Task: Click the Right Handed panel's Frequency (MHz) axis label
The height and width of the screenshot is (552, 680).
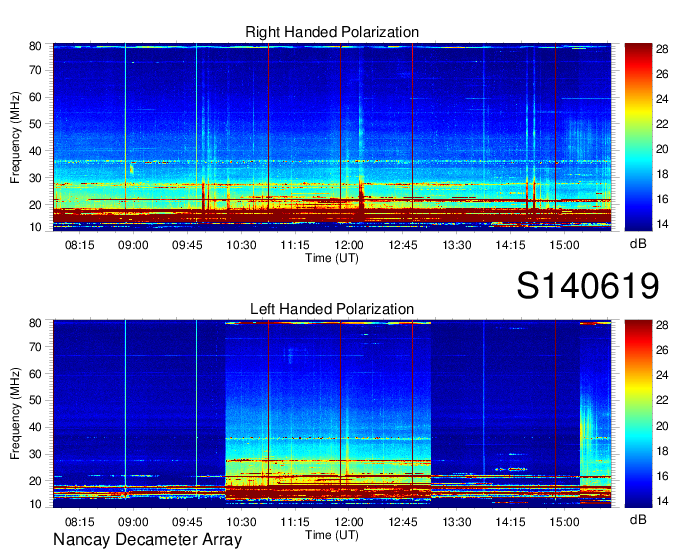Action: point(15,137)
